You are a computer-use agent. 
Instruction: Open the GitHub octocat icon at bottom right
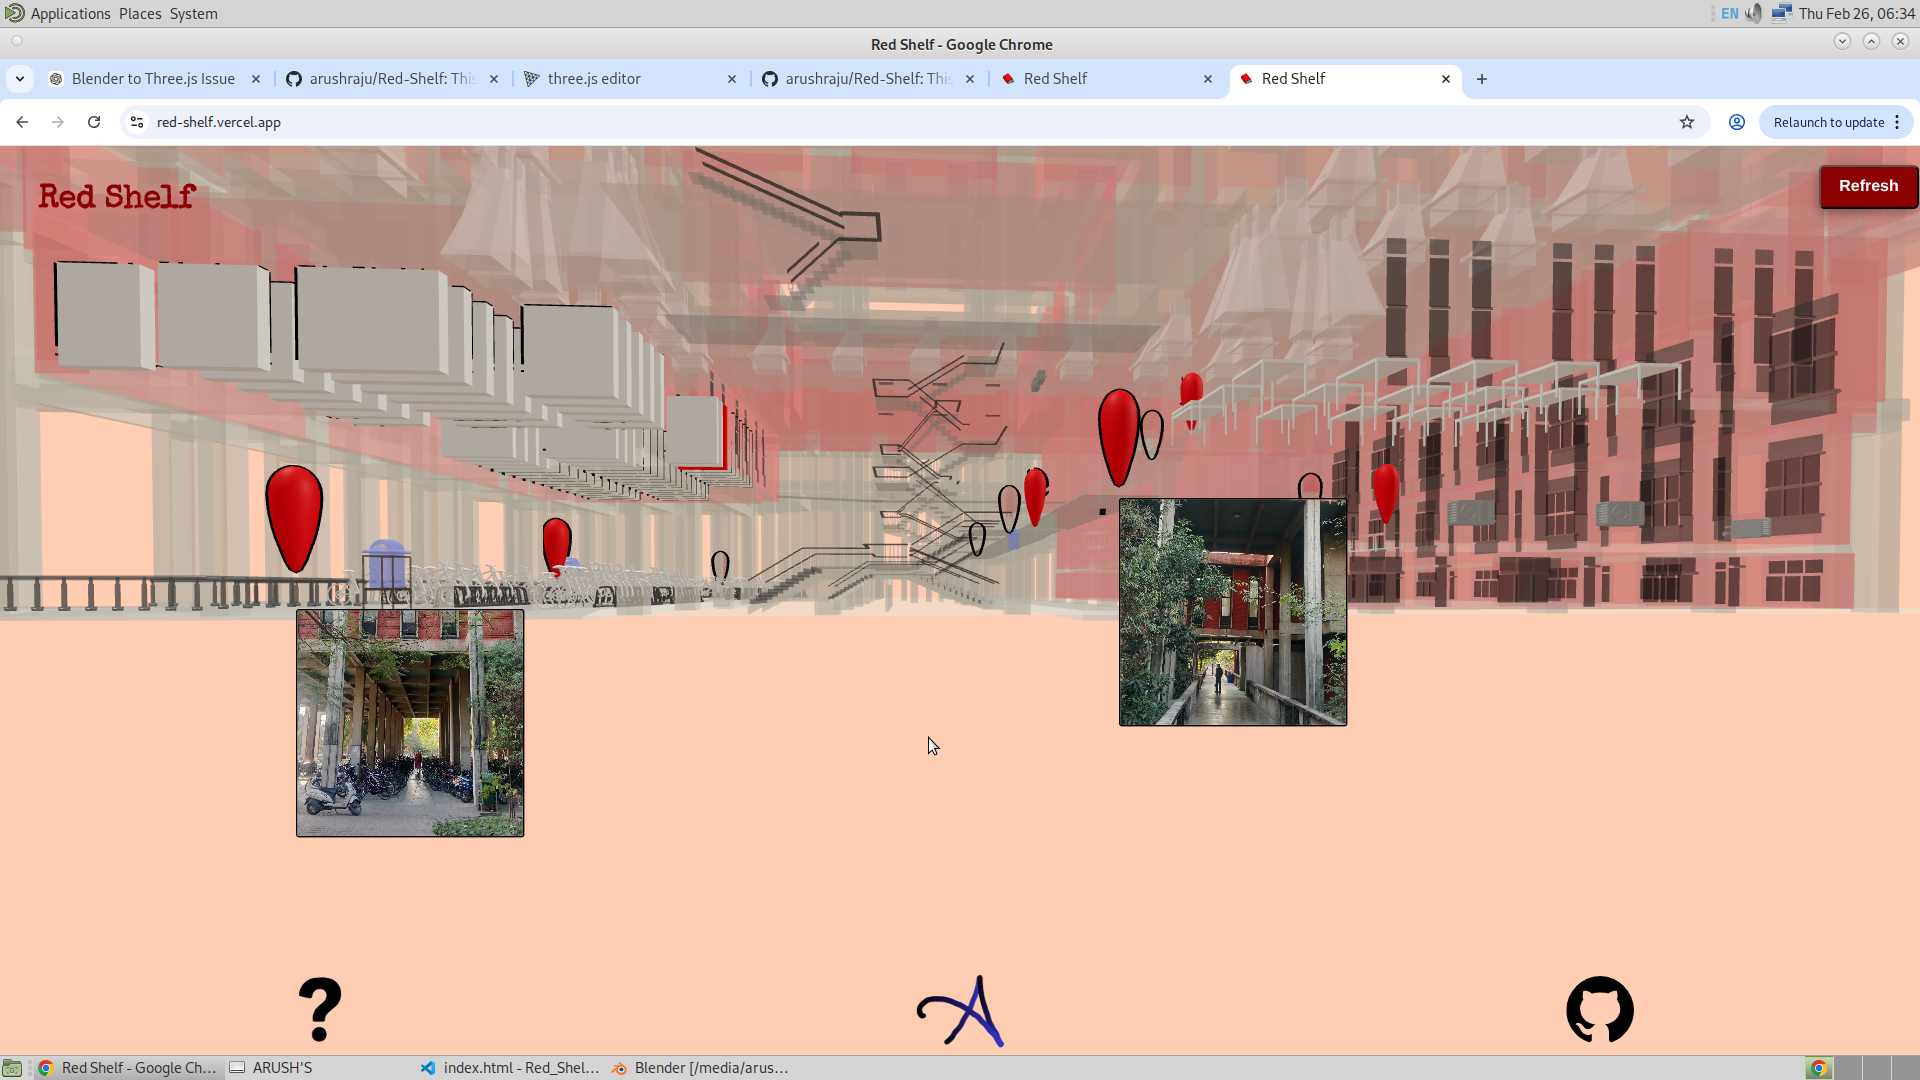click(1599, 1009)
